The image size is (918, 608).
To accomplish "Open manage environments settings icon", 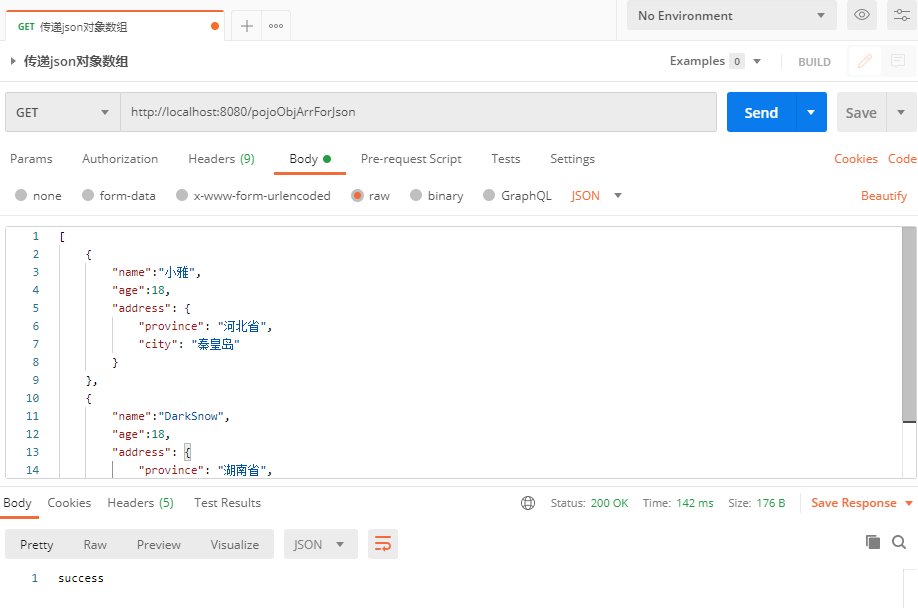I will pyautogui.click(x=902, y=15).
